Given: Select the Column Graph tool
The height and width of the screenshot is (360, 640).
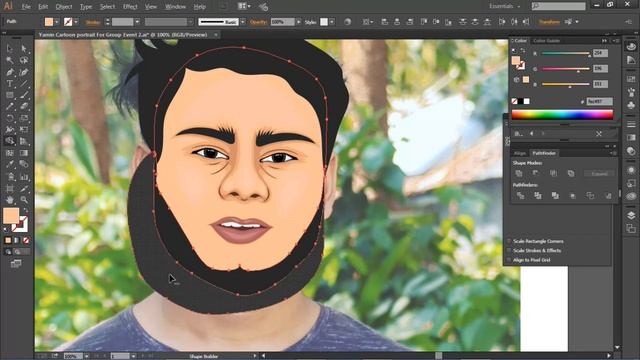Looking at the screenshot, I should 24,176.
